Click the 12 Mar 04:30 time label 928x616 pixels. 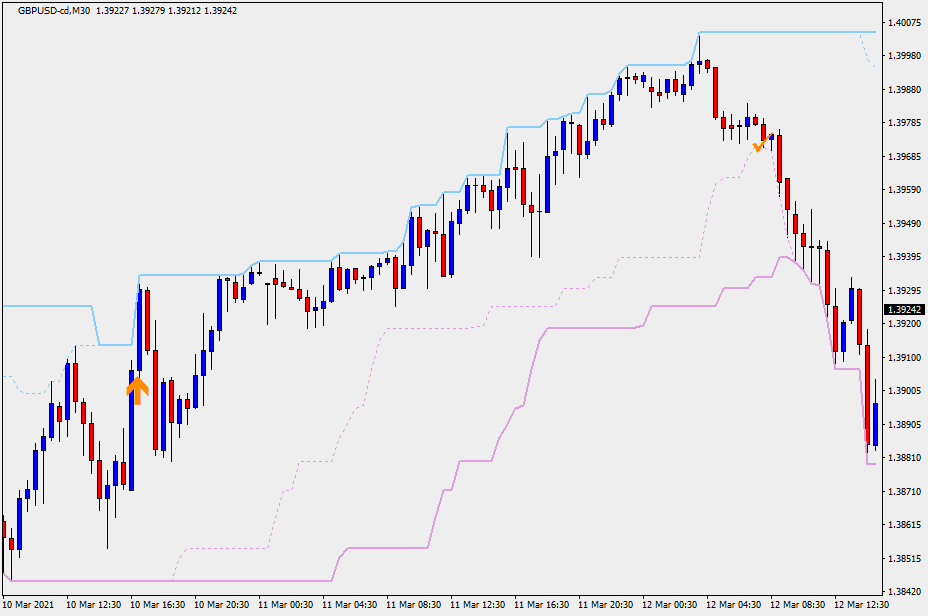point(735,605)
